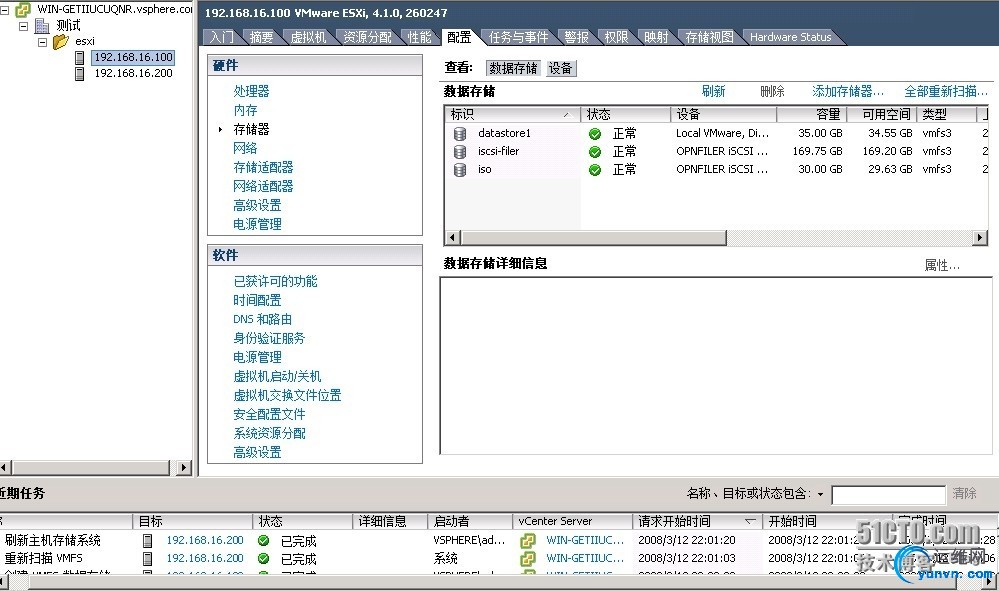The image size is (999, 591).
Task: Open the 虚拟机 tab
Action: pos(308,37)
